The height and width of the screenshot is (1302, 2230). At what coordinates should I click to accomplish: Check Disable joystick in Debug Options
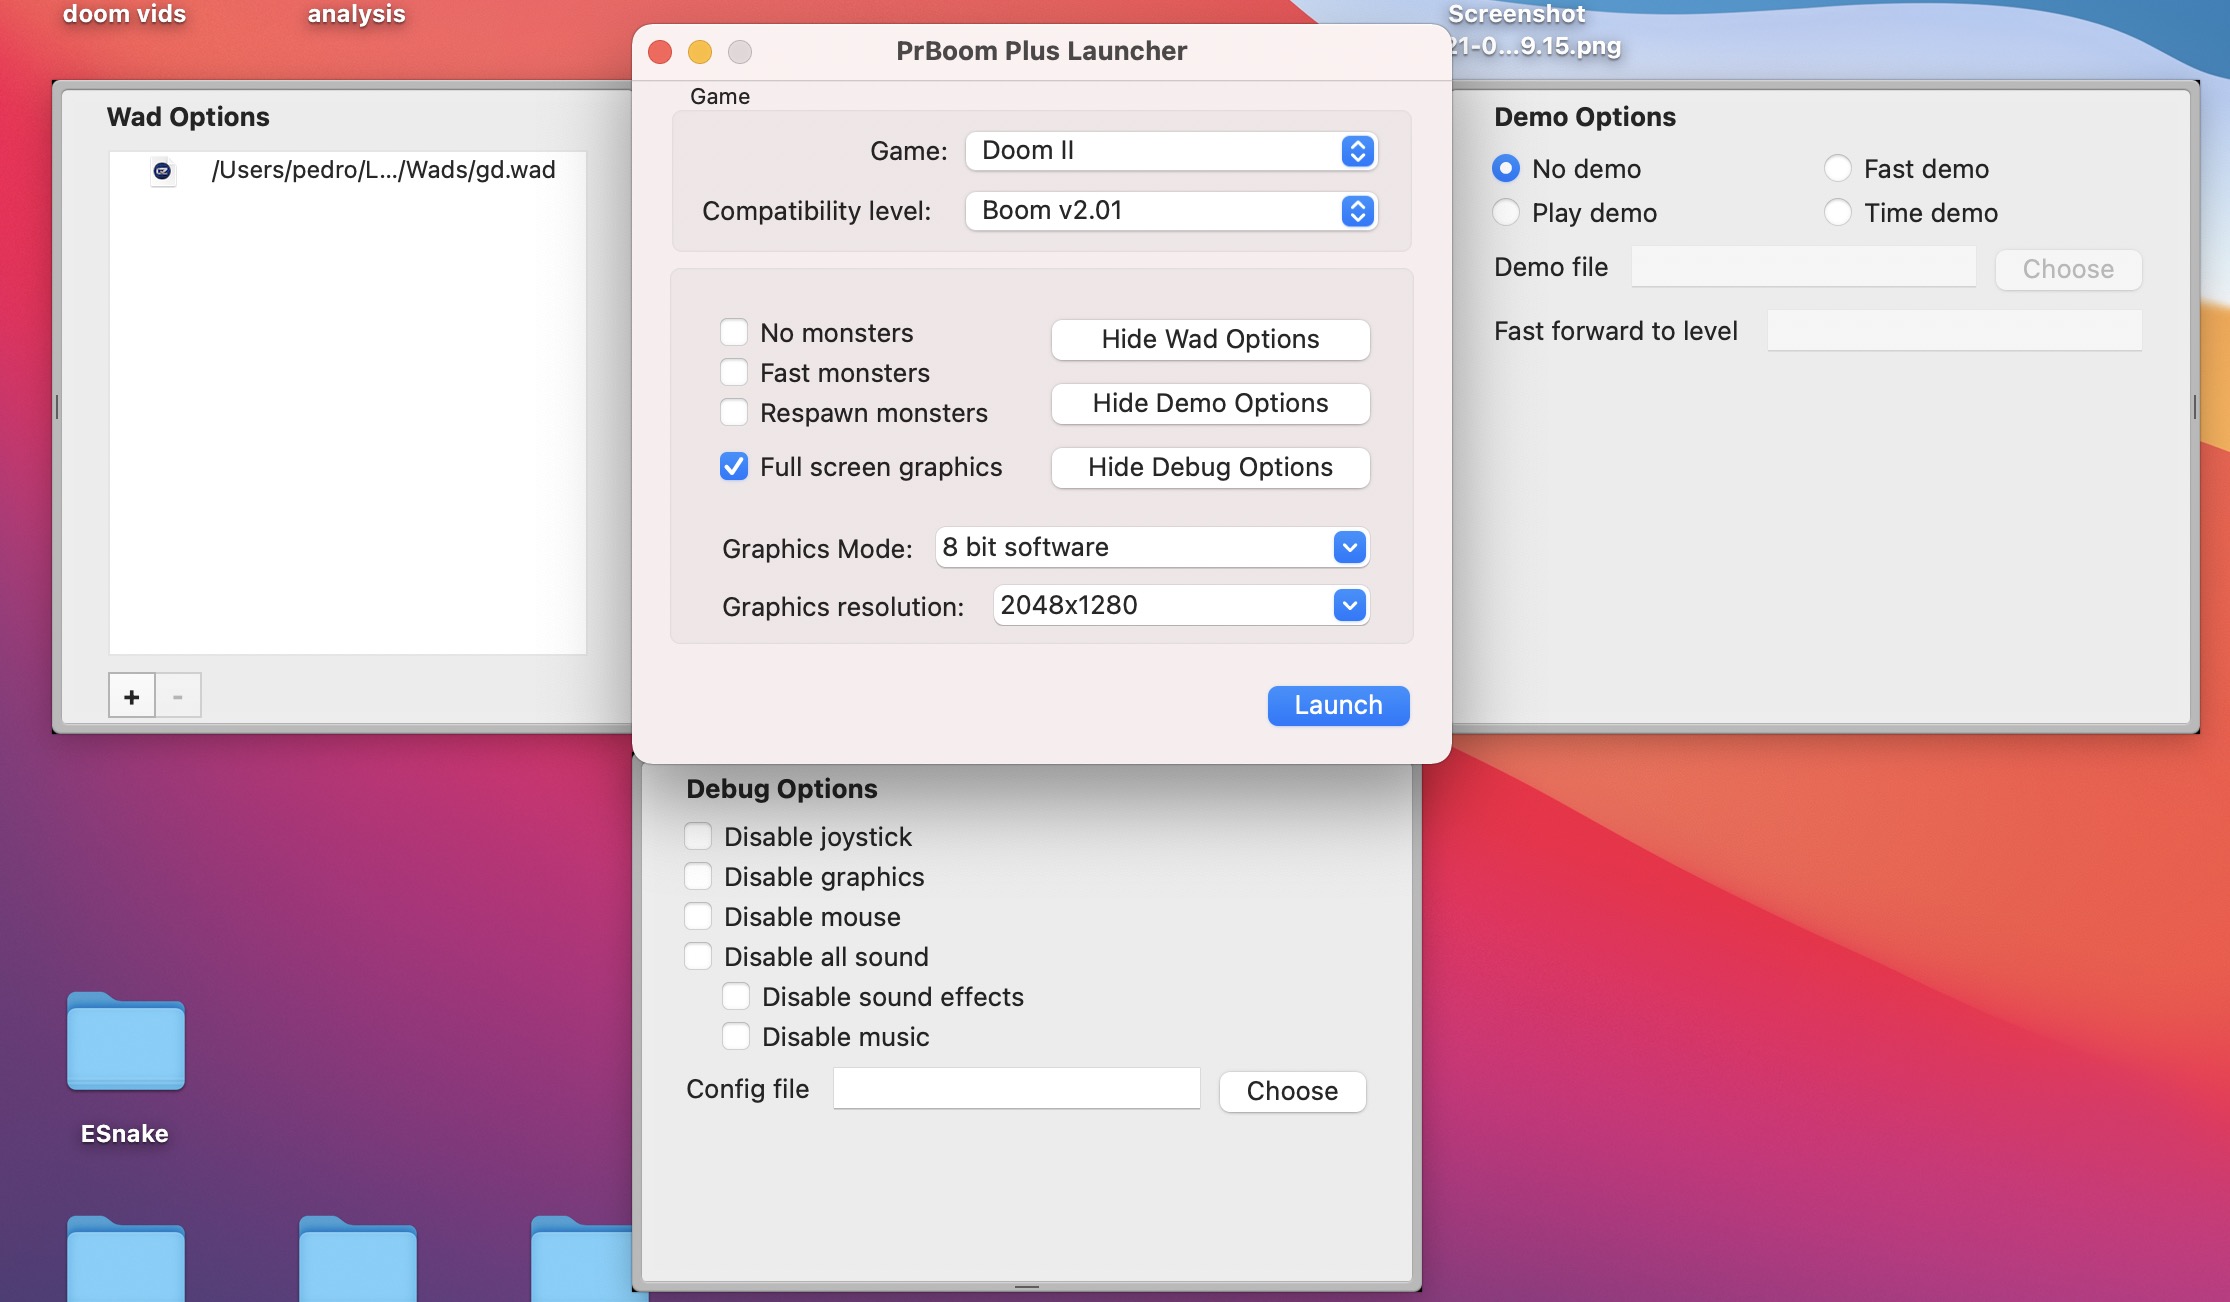(698, 836)
